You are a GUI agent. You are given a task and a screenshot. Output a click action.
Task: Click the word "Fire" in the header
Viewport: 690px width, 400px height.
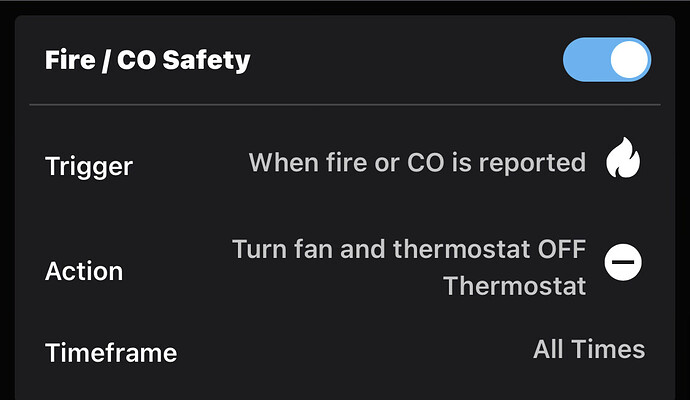click(x=67, y=60)
